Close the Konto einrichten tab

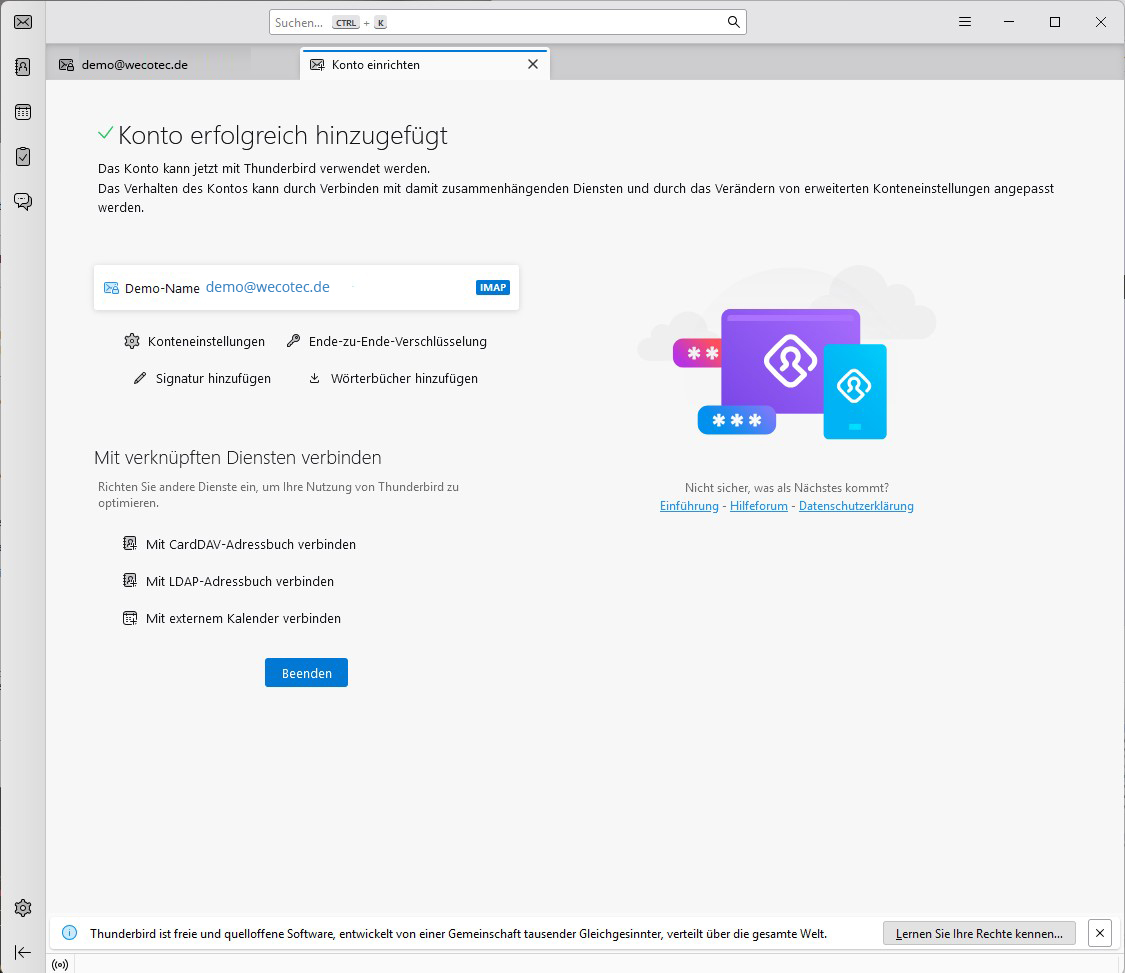point(532,65)
